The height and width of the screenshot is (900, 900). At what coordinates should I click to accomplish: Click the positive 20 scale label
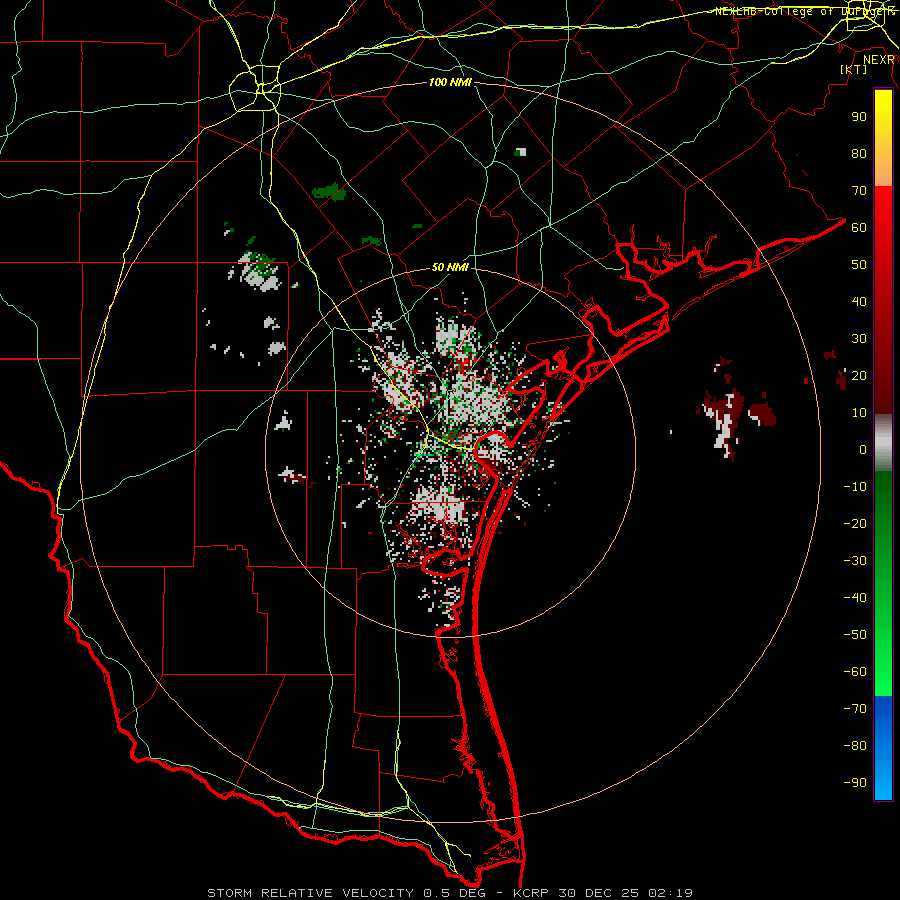point(859,376)
